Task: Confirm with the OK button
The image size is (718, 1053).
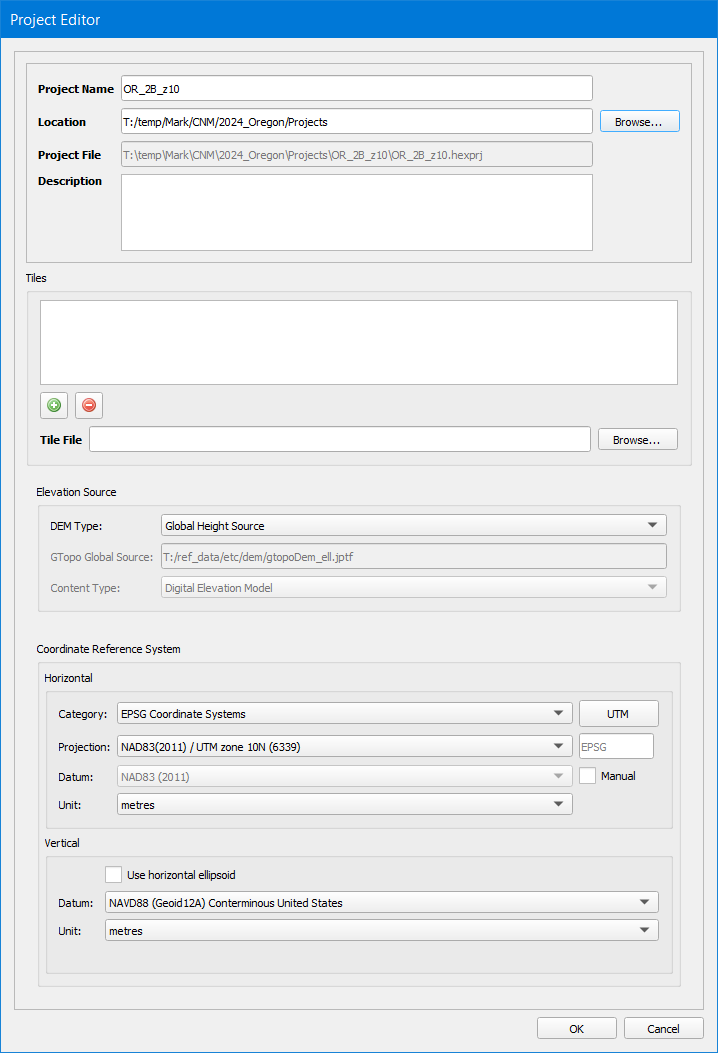Action: tap(576, 1028)
